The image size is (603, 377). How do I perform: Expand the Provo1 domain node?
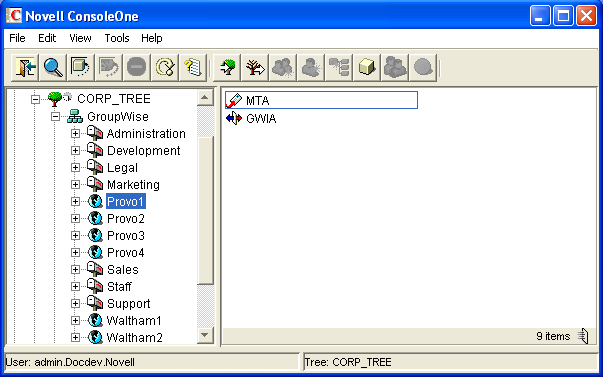click(75, 202)
